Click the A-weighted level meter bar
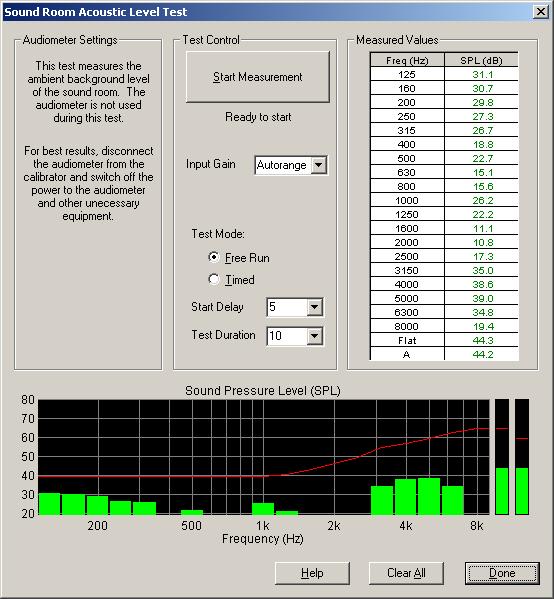 [x=522, y=491]
